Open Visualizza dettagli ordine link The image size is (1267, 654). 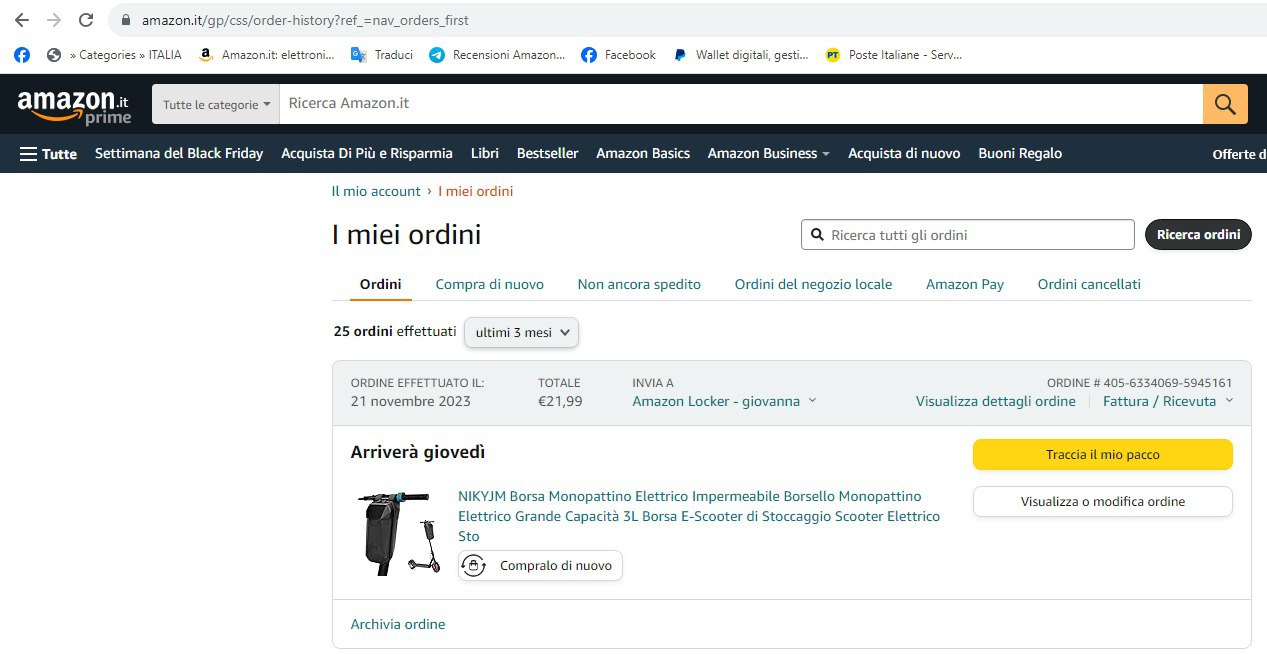[x=996, y=401]
